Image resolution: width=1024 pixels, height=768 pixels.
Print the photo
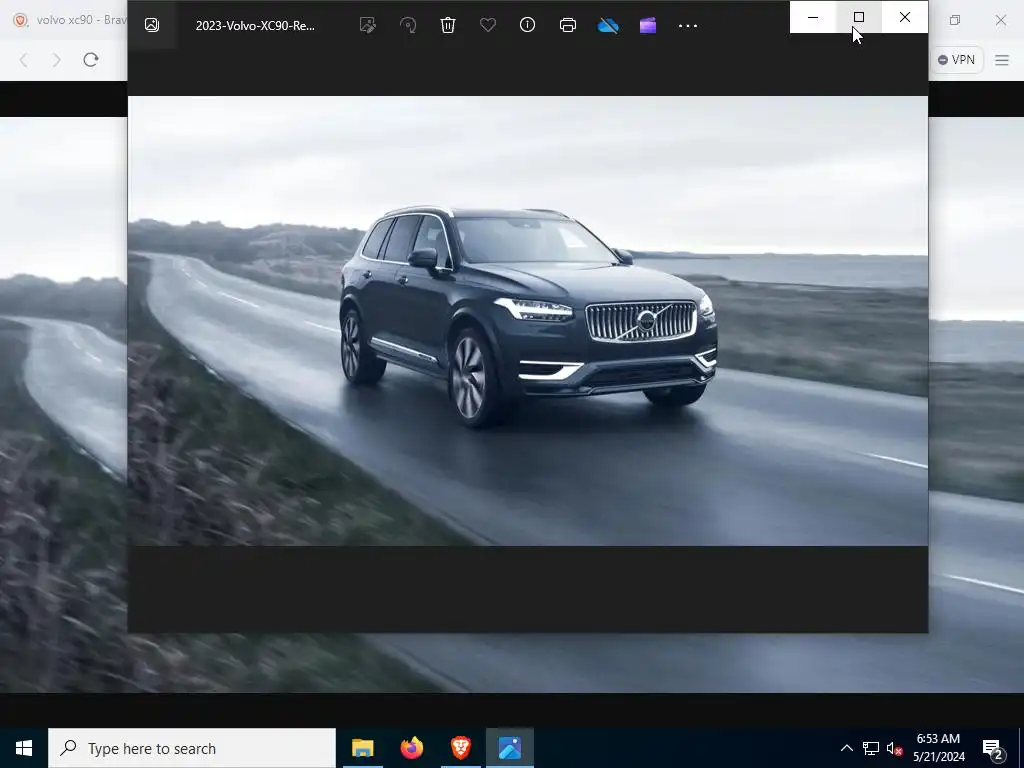(x=568, y=25)
